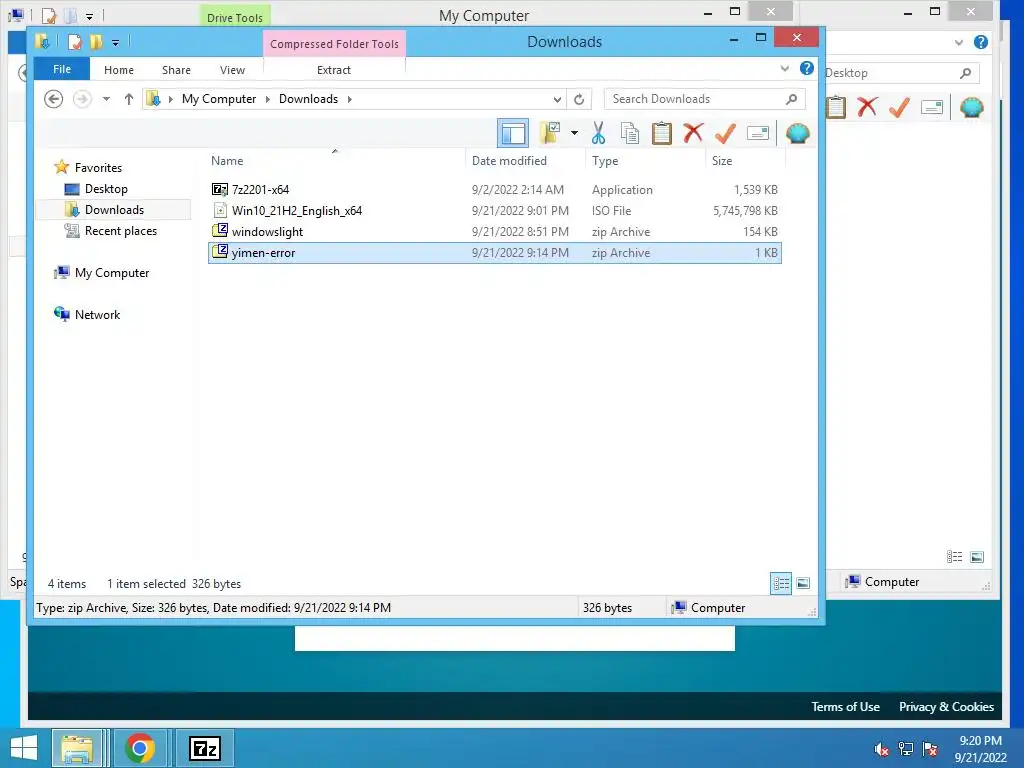Click the arrow after My Computer breadcrumb
Viewport: 1024px width, 768px height.
[268, 99]
